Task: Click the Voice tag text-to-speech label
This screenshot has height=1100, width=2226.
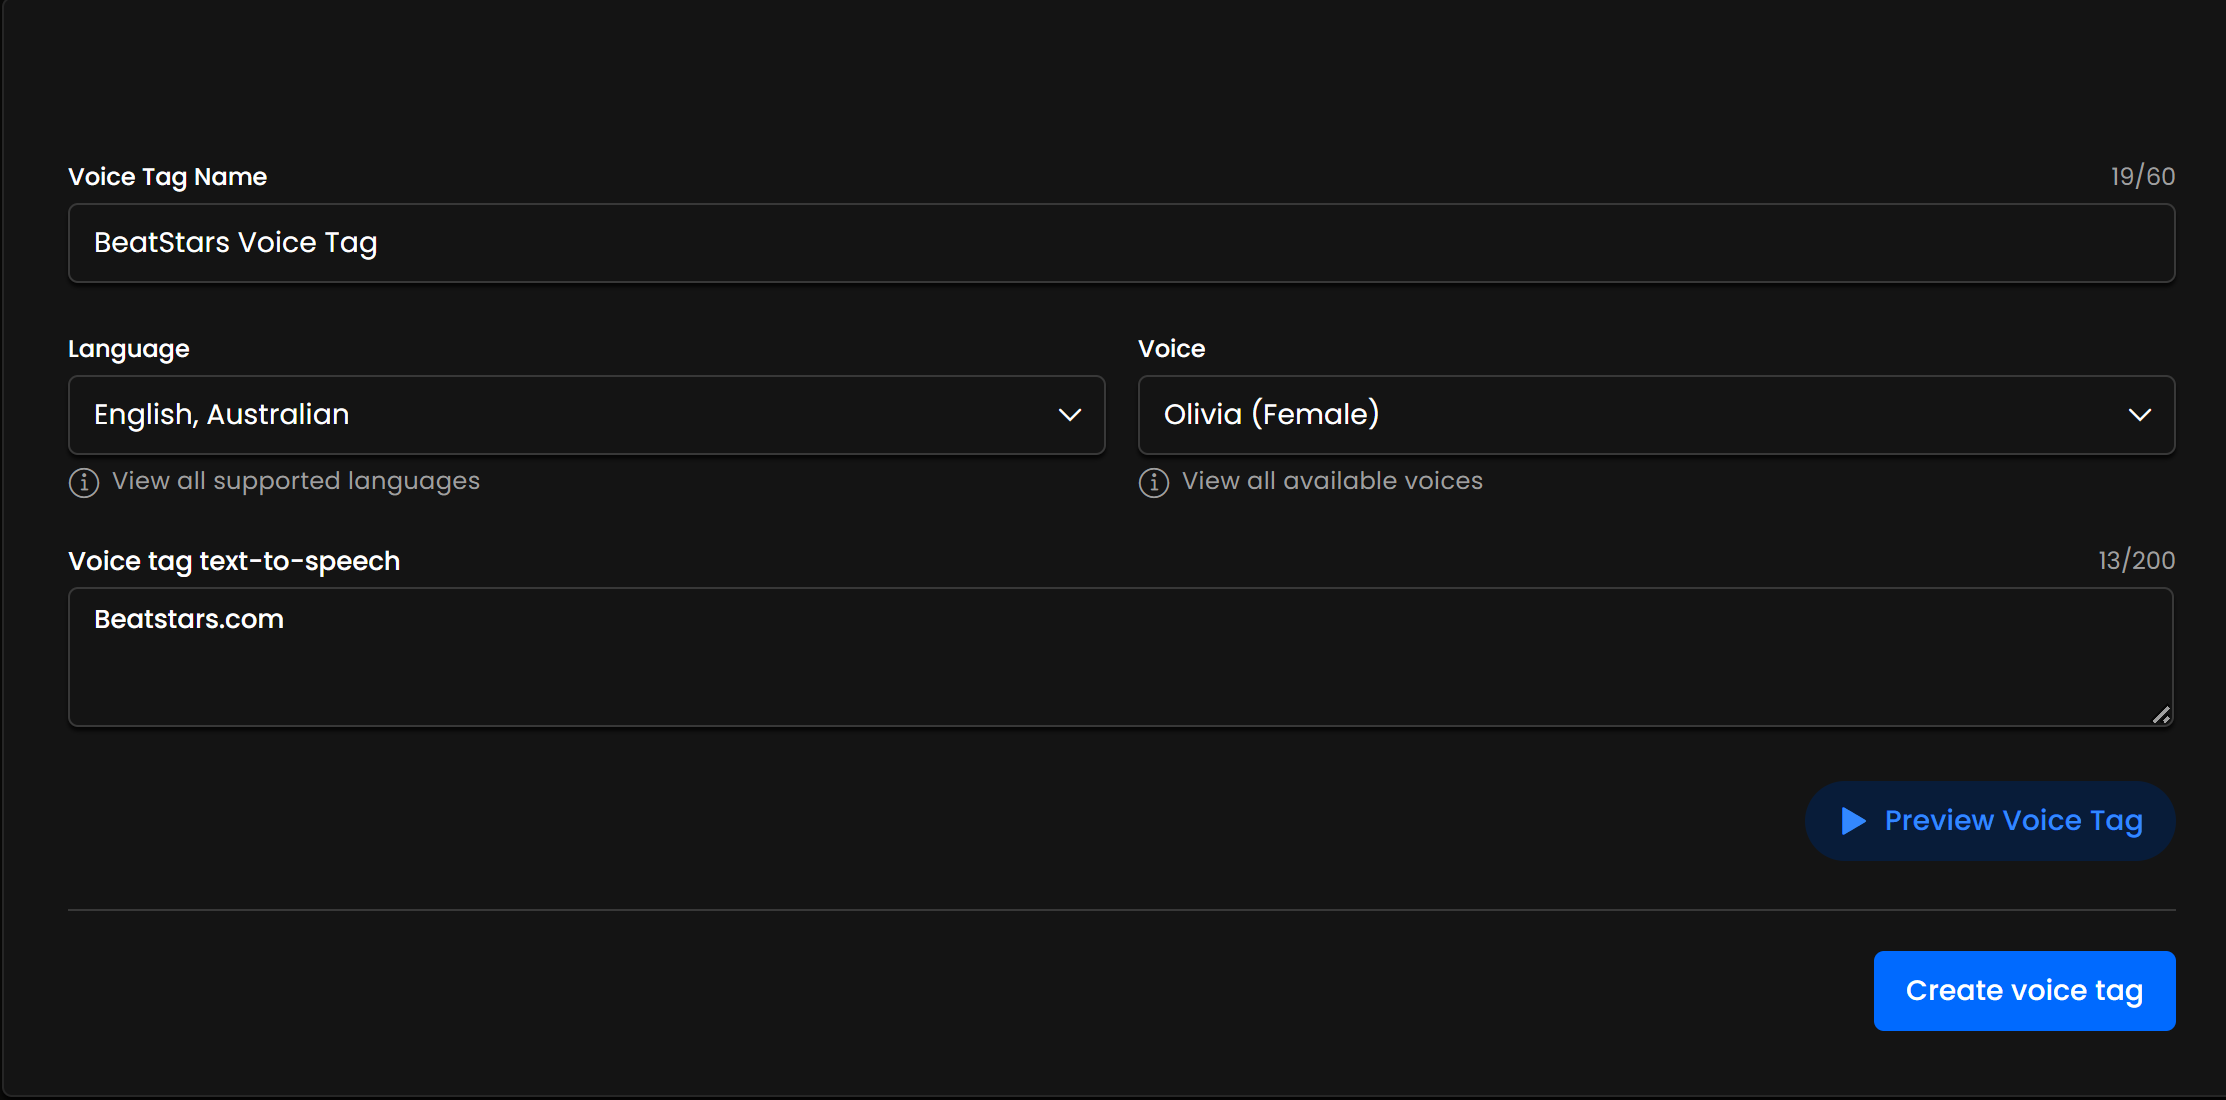Action: pyautogui.click(x=234, y=561)
